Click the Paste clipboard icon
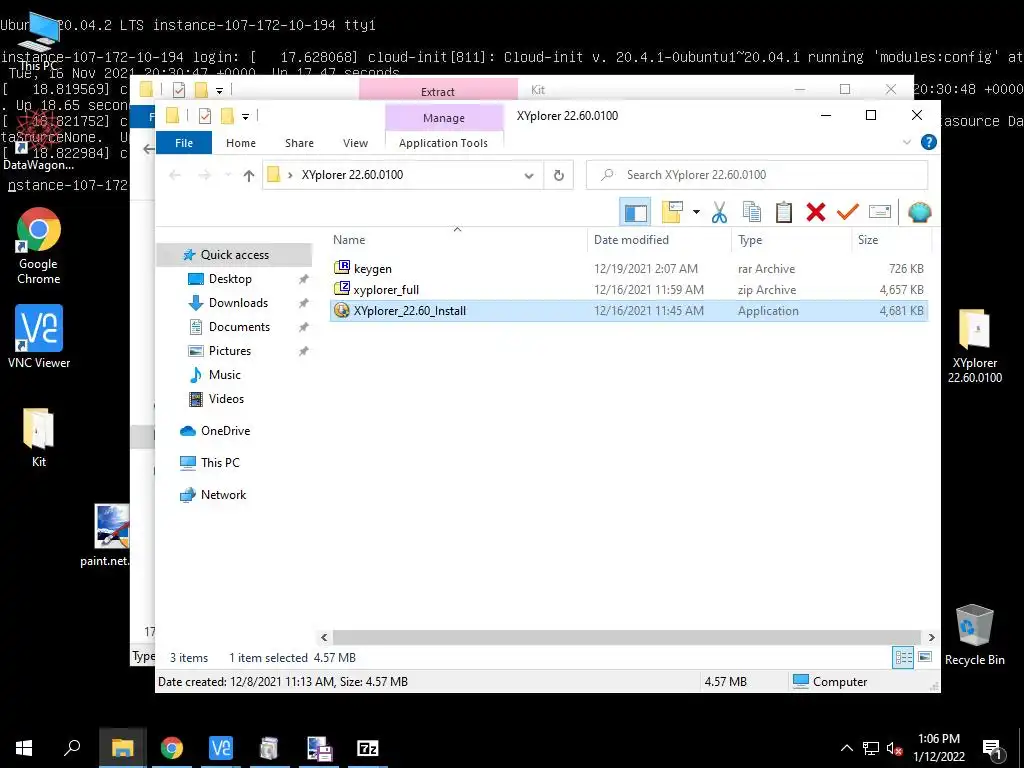 [x=784, y=212]
